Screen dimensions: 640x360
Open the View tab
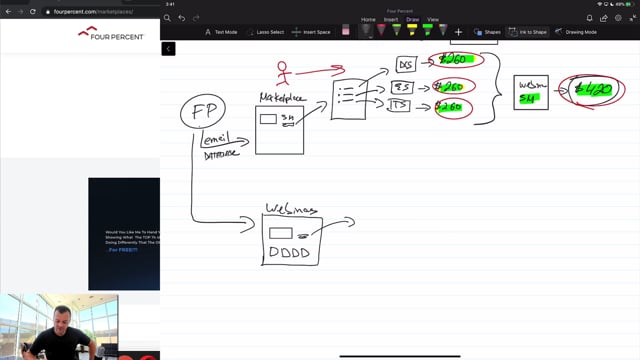click(433, 20)
